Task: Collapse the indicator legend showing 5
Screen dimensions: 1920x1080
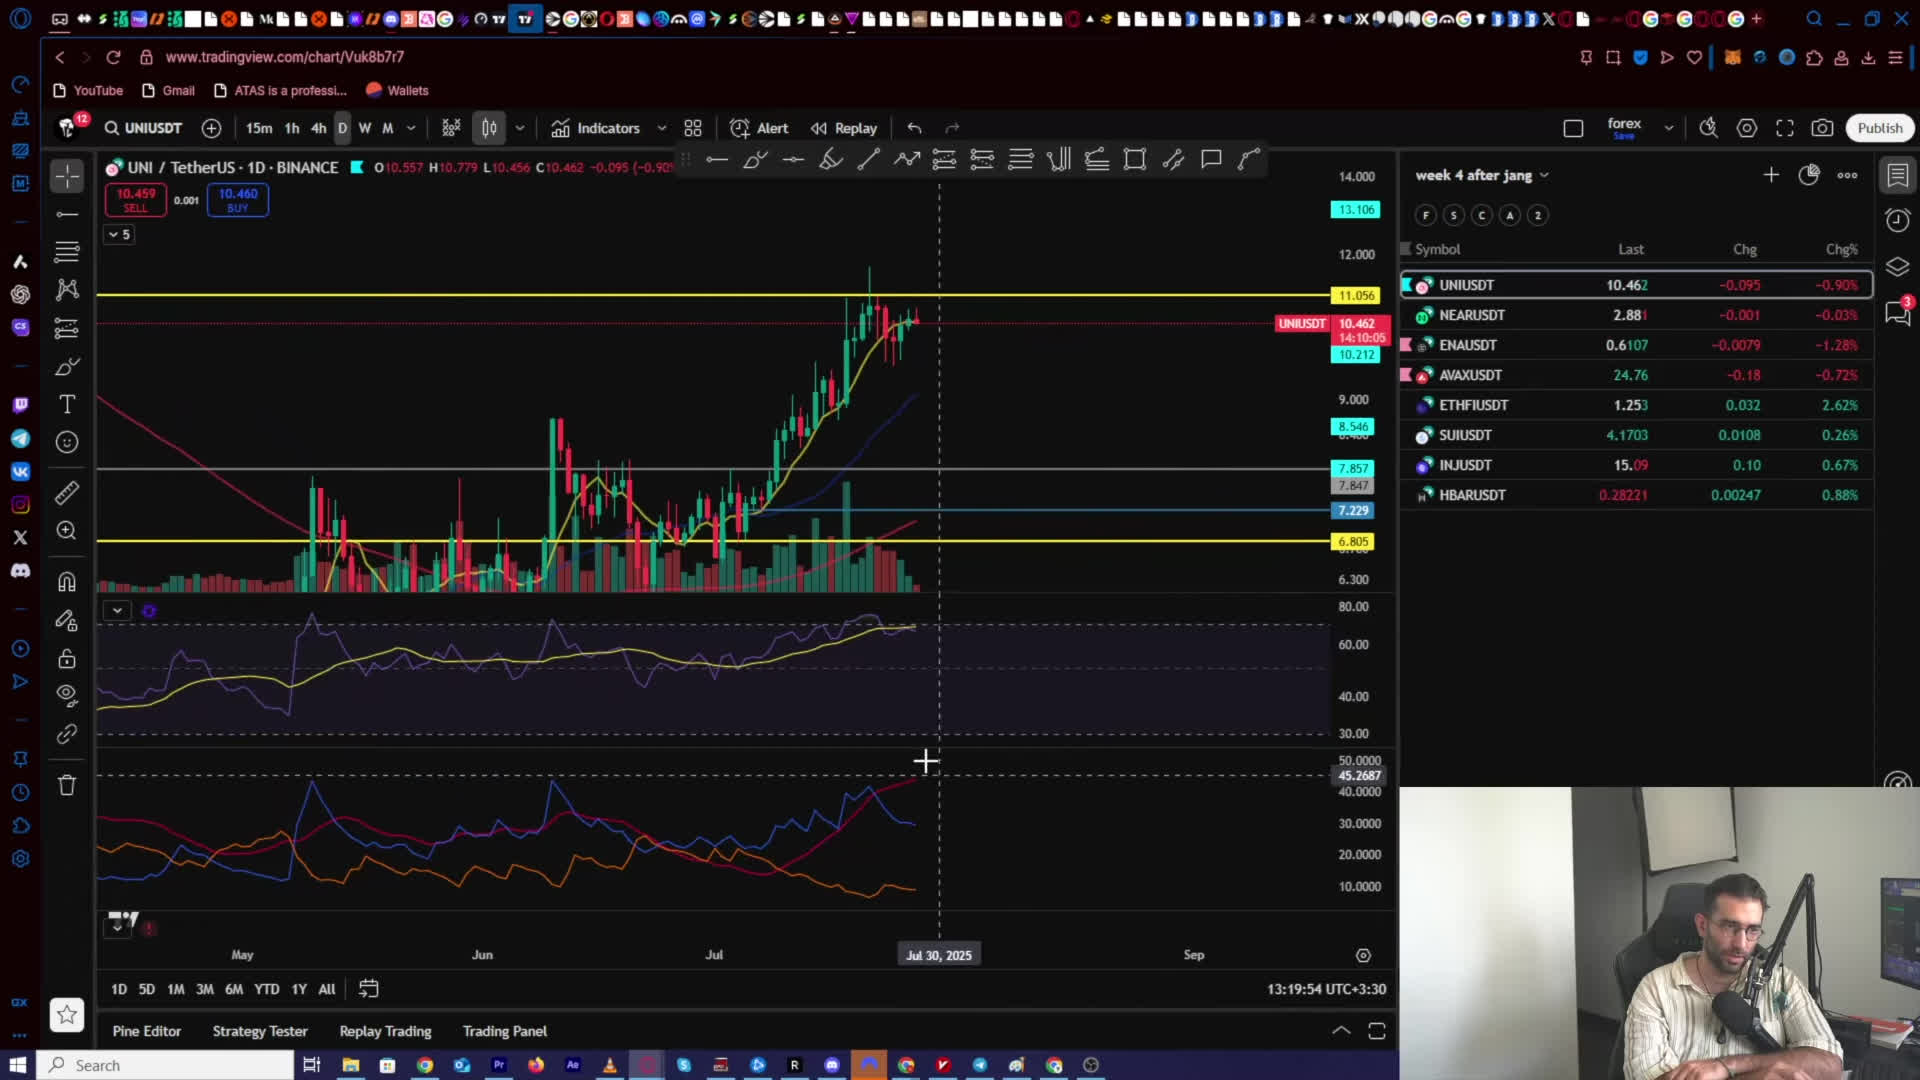Action: [x=119, y=234]
